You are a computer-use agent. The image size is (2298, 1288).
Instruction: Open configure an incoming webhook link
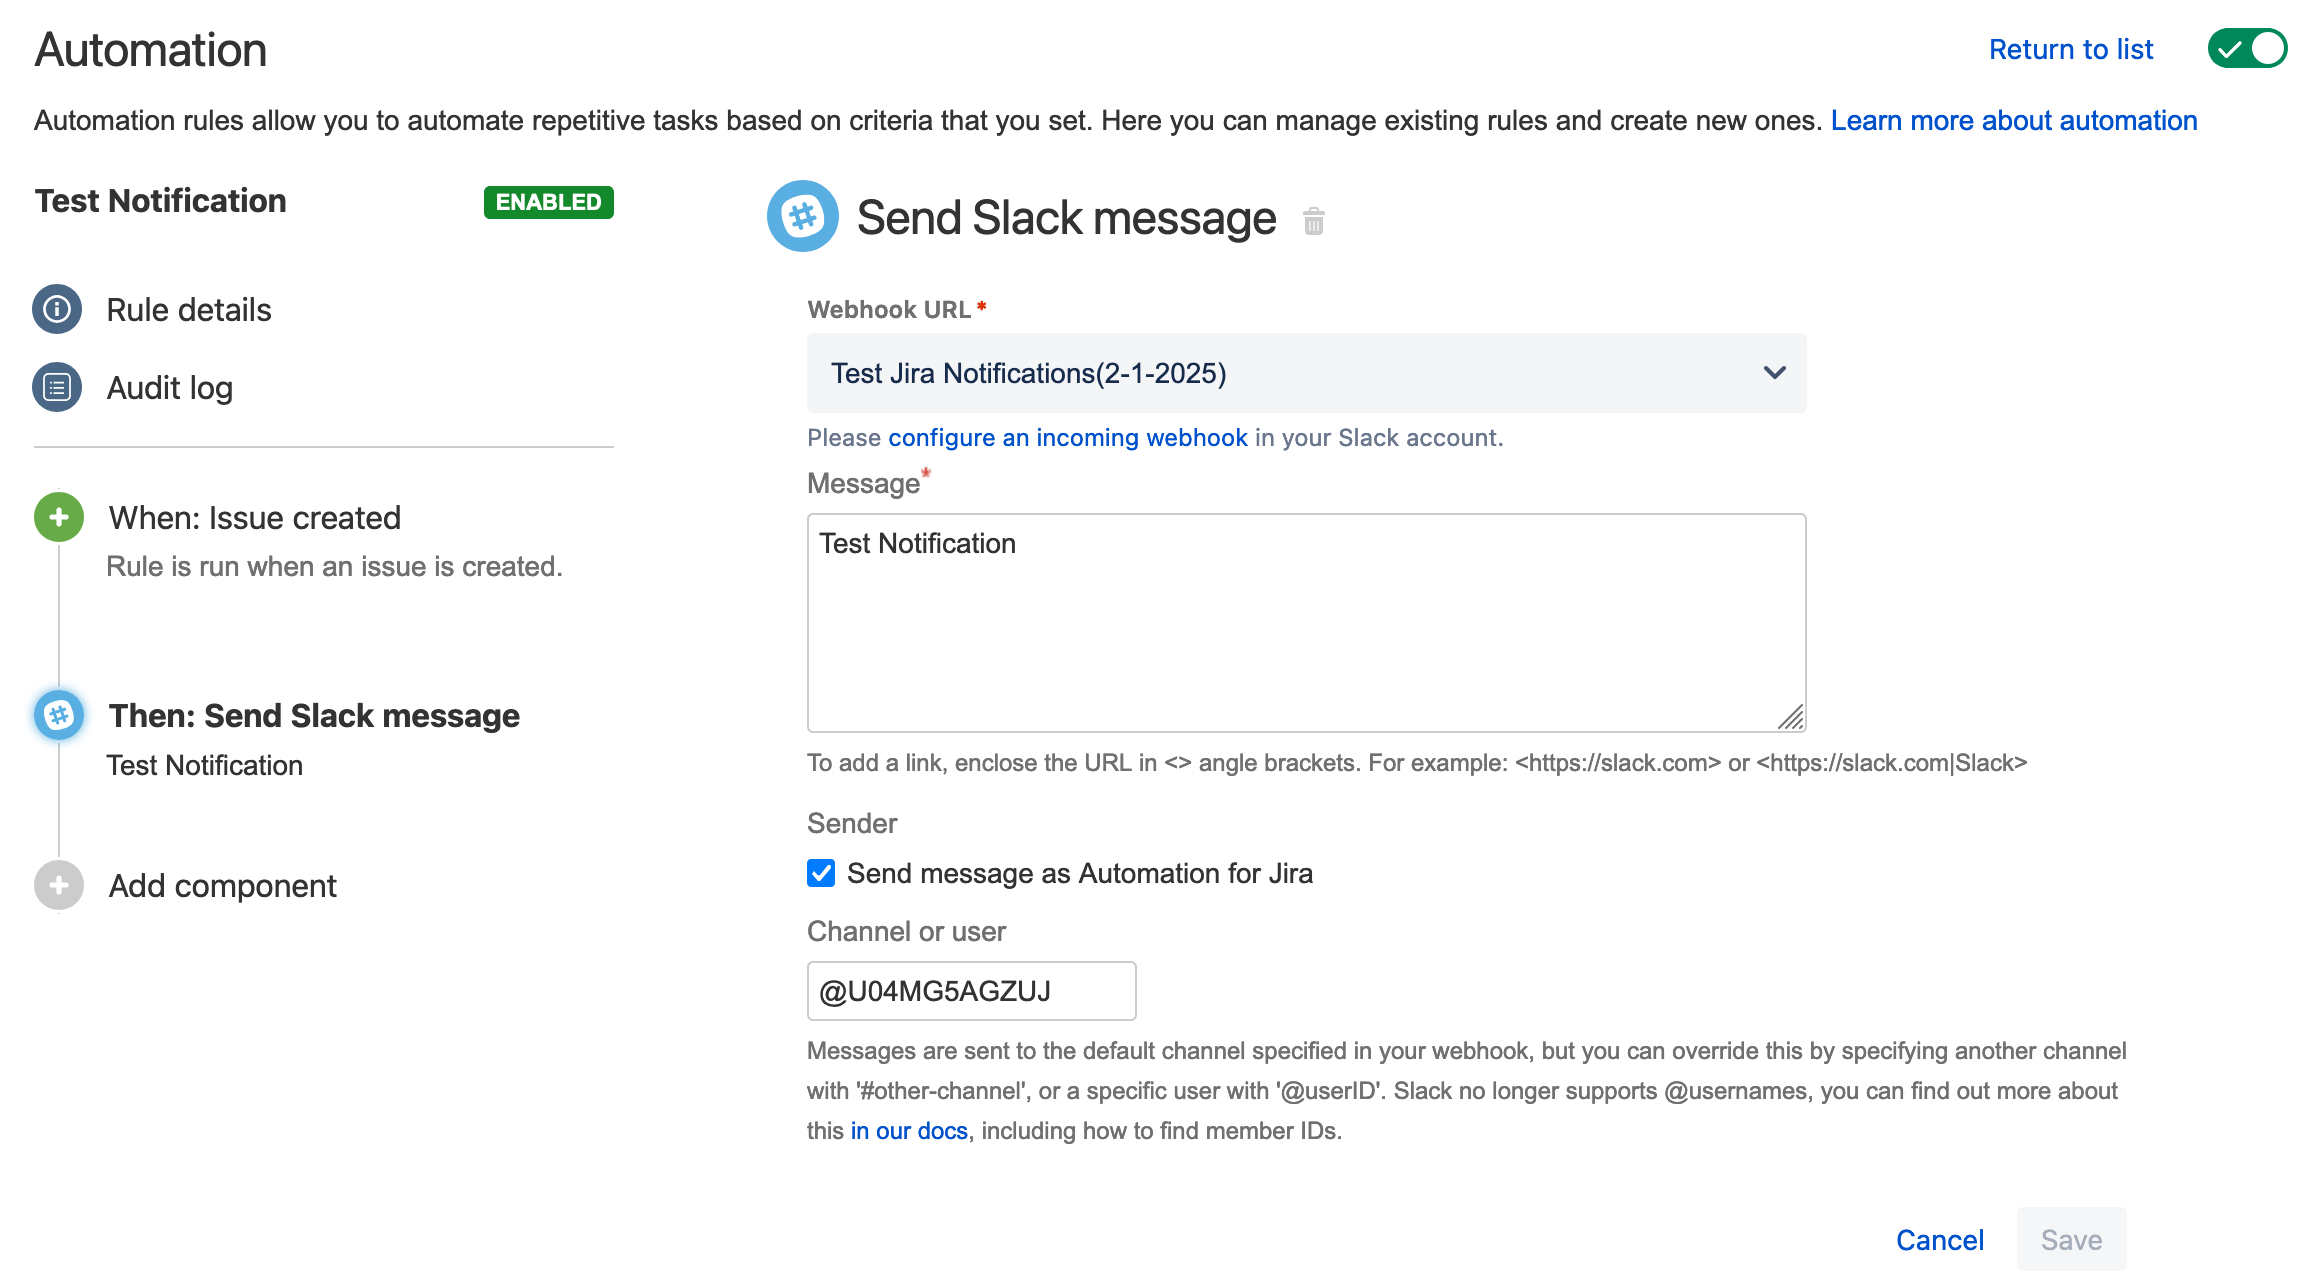click(x=1067, y=437)
